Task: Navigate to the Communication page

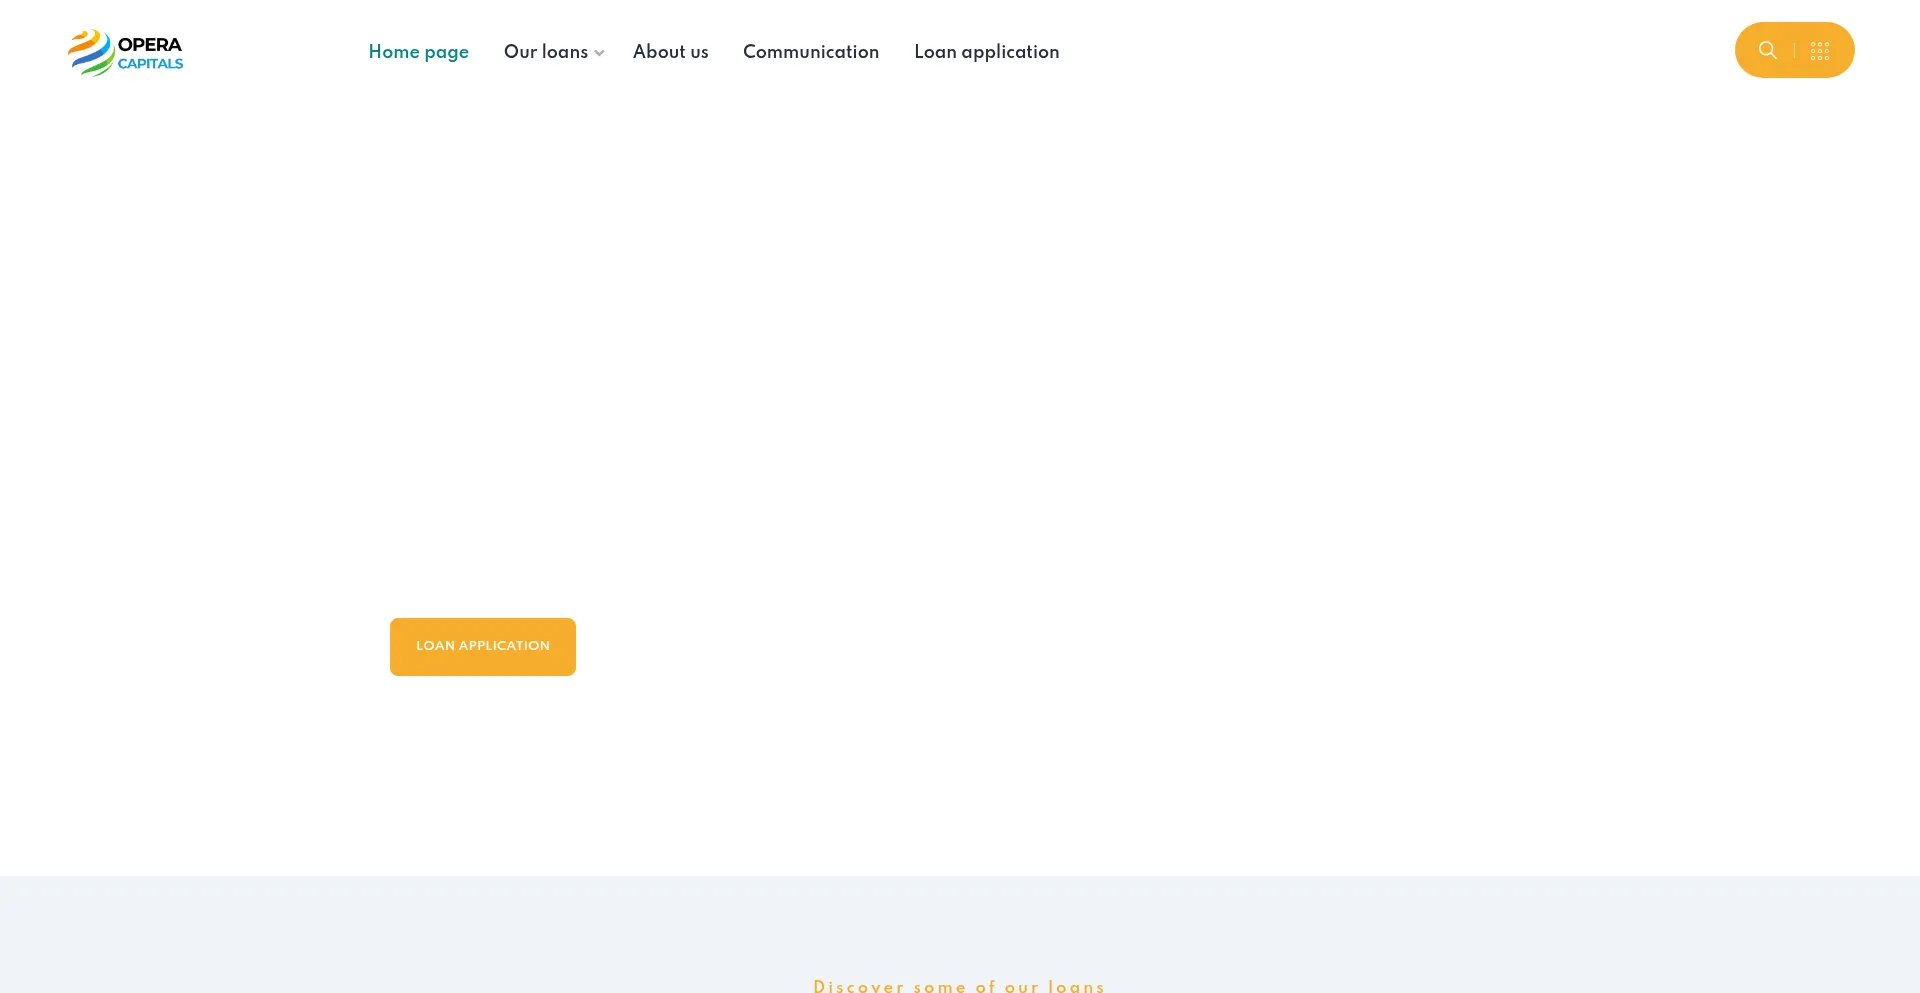Action: (810, 52)
